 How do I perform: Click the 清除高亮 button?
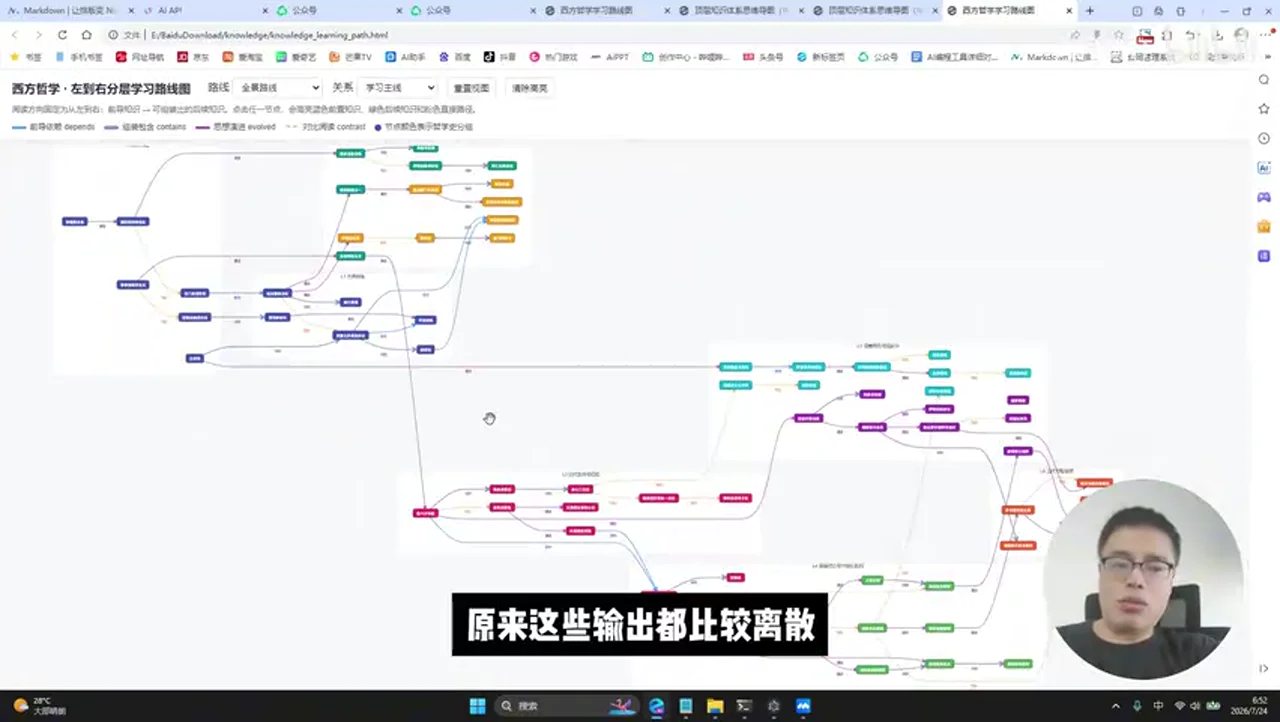530,88
